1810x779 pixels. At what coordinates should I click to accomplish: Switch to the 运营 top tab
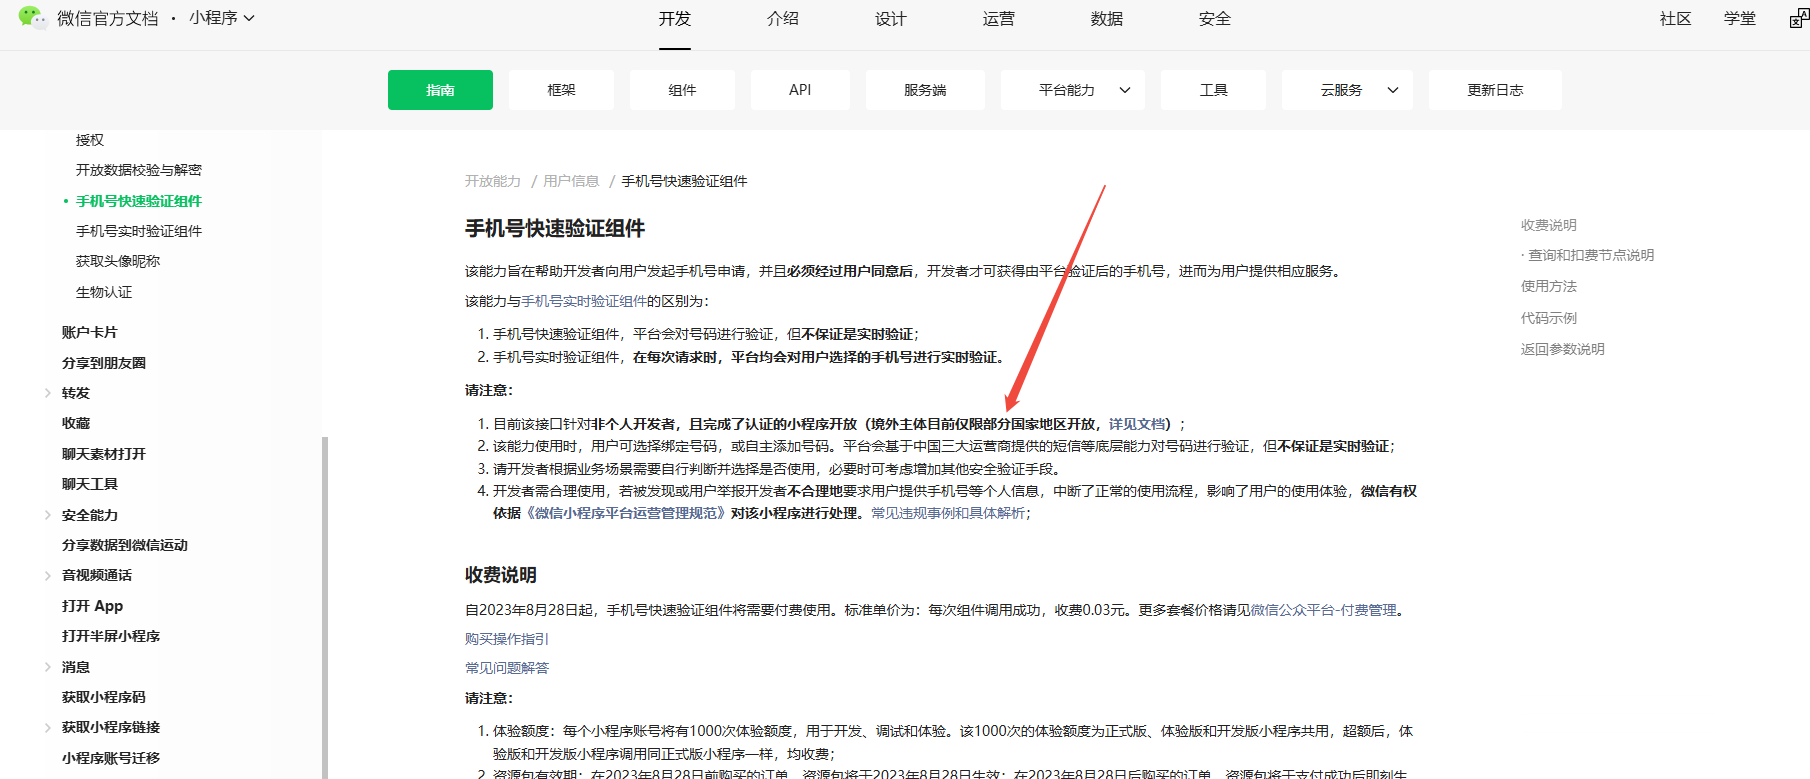tap(999, 19)
